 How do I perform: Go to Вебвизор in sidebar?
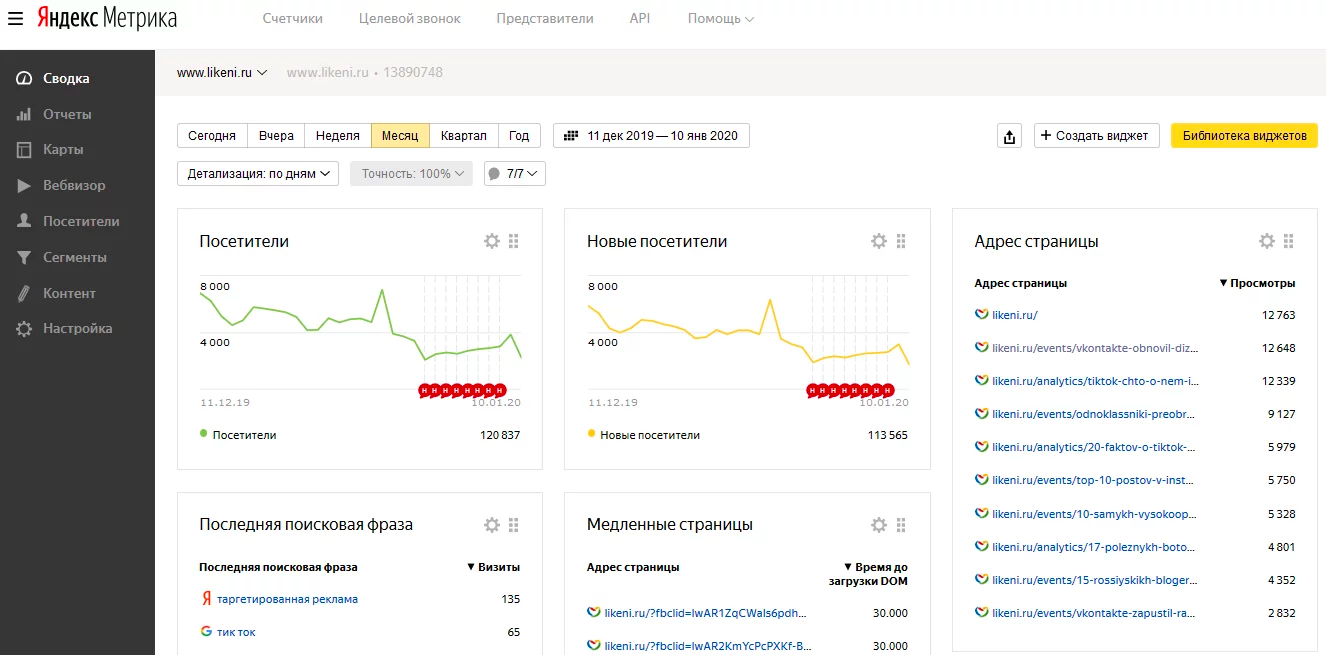73,185
